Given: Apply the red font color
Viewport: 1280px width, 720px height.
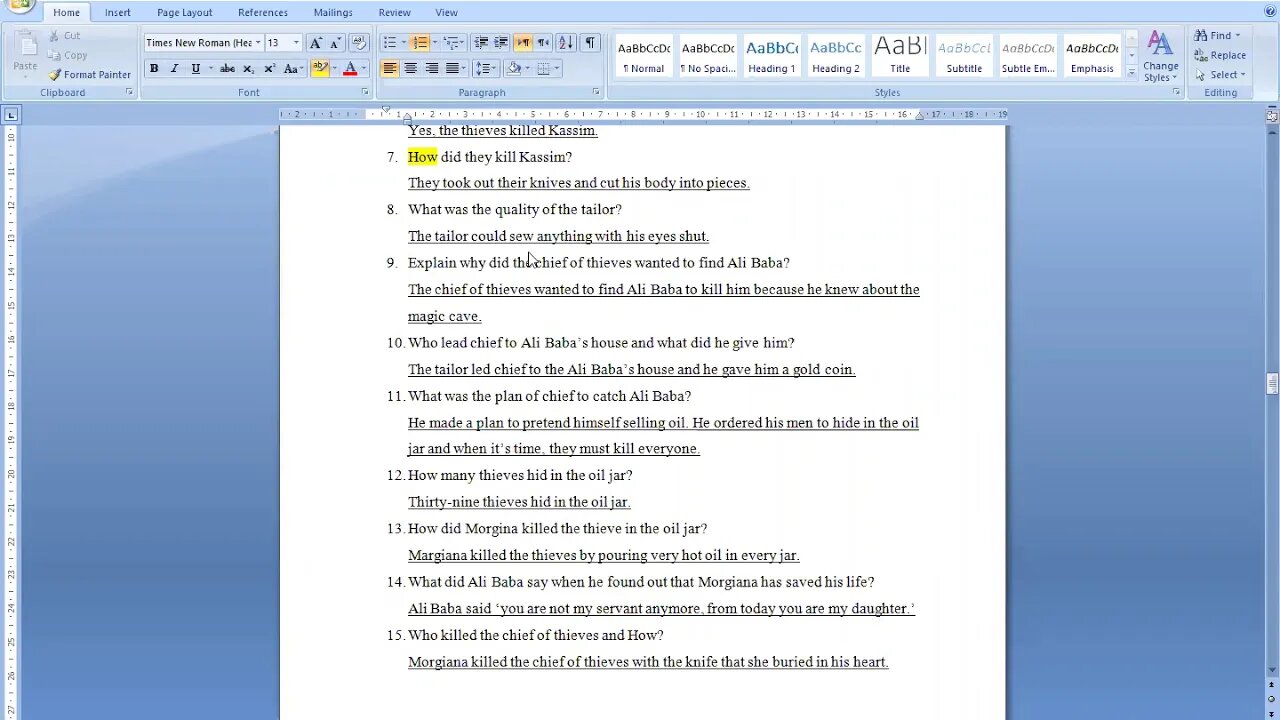Looking at the screenshot, I should pyautogui.click(x=350, y=69).
